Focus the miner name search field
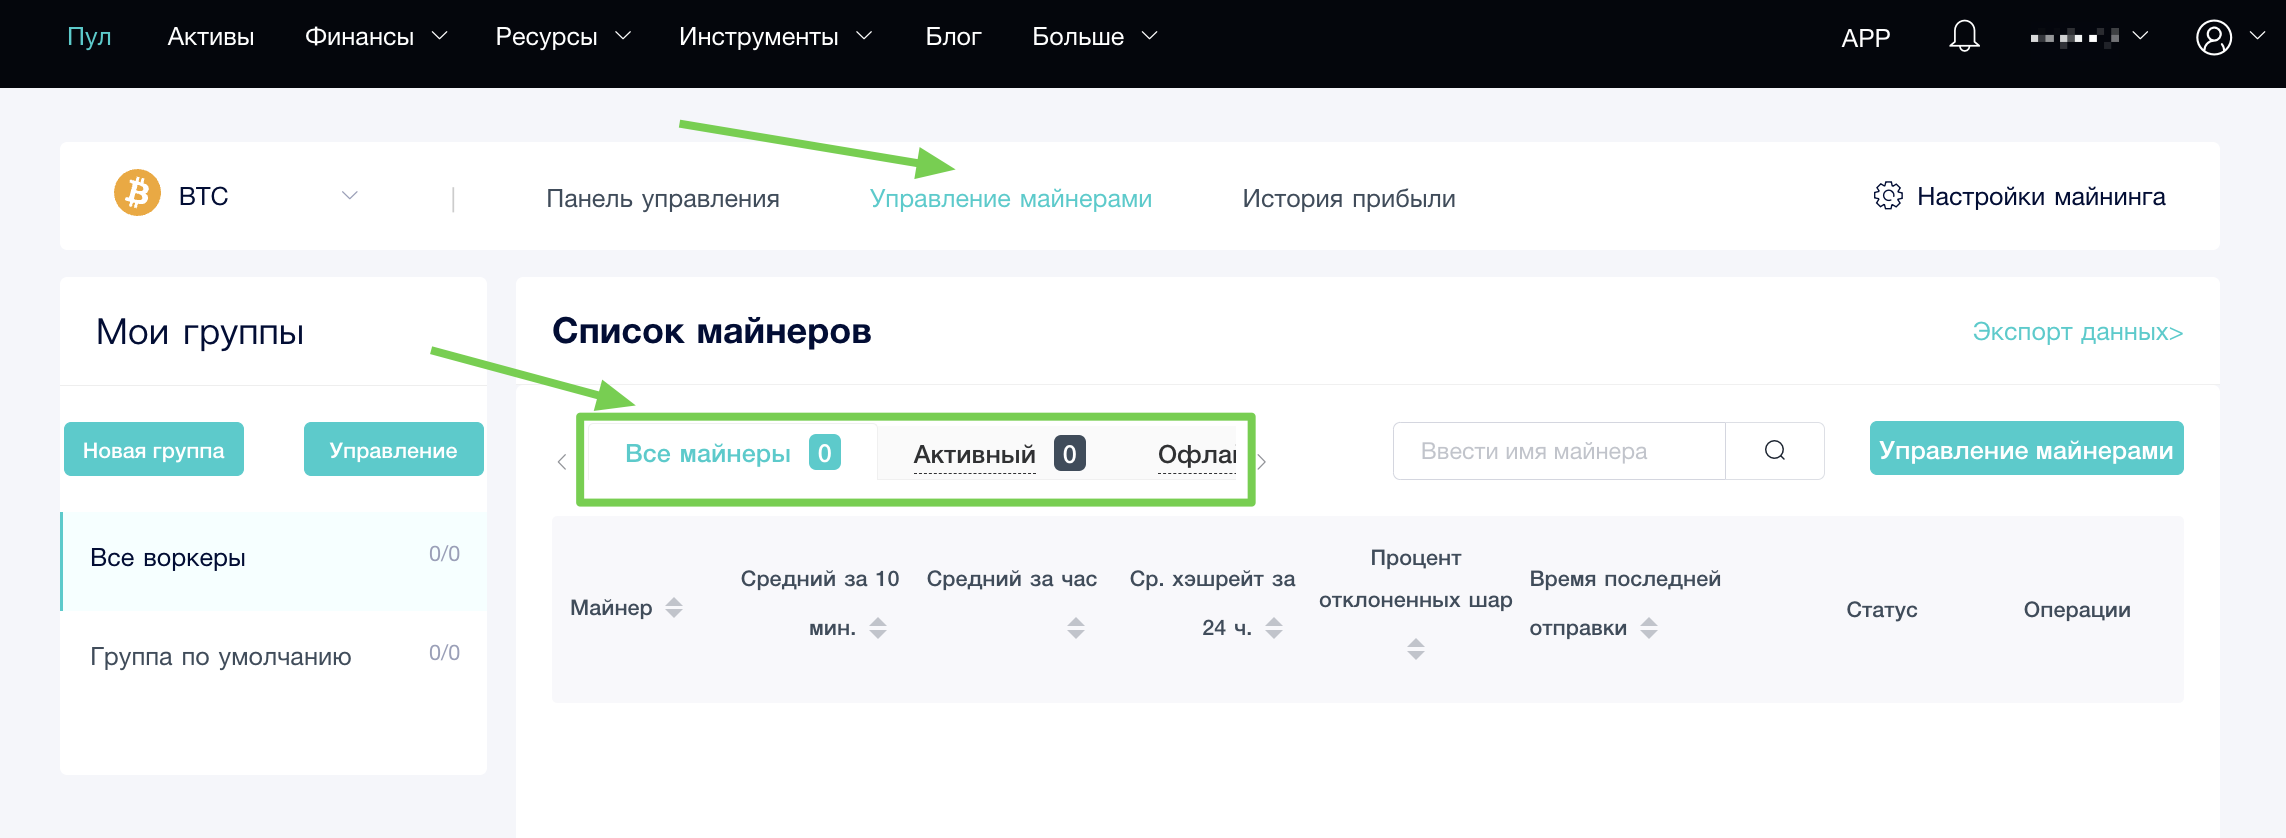 pos(1559,451)
